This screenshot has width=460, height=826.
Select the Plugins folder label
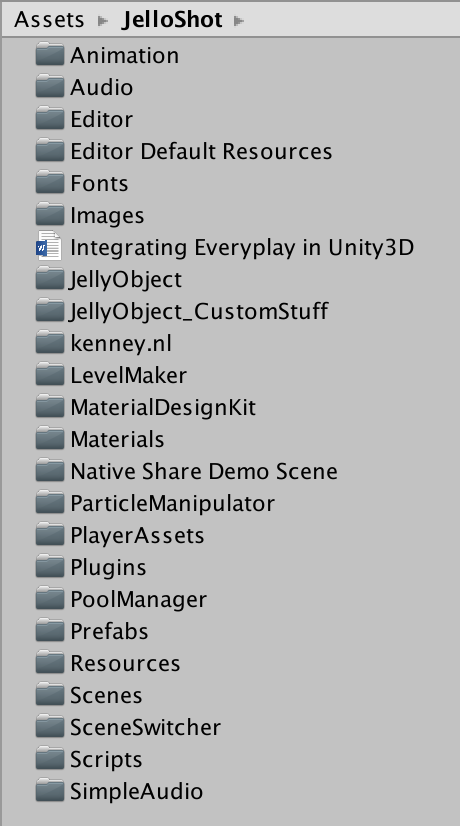pos(108,568)
